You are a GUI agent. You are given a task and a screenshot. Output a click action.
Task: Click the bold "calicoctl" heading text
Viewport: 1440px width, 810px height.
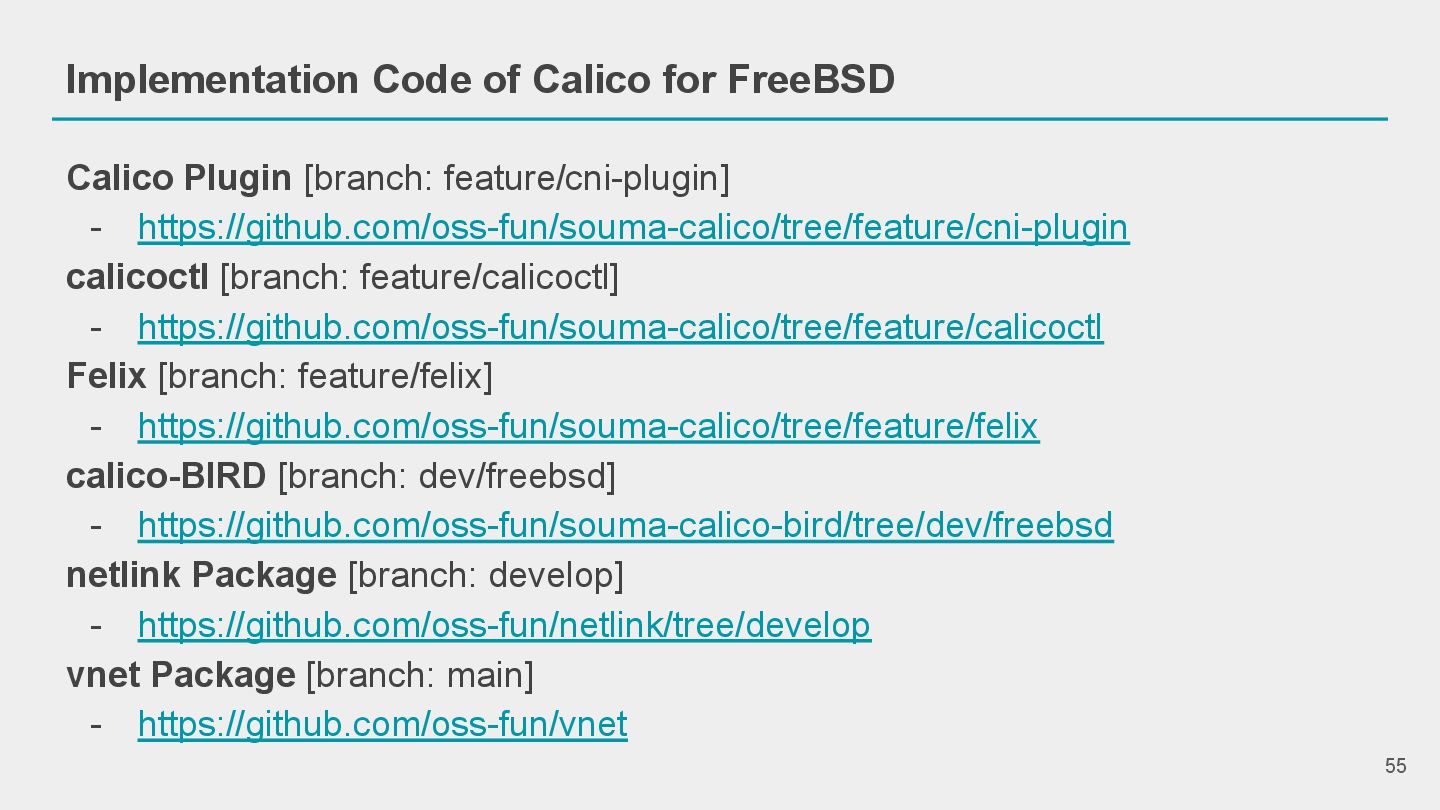(x=137, y=278)
